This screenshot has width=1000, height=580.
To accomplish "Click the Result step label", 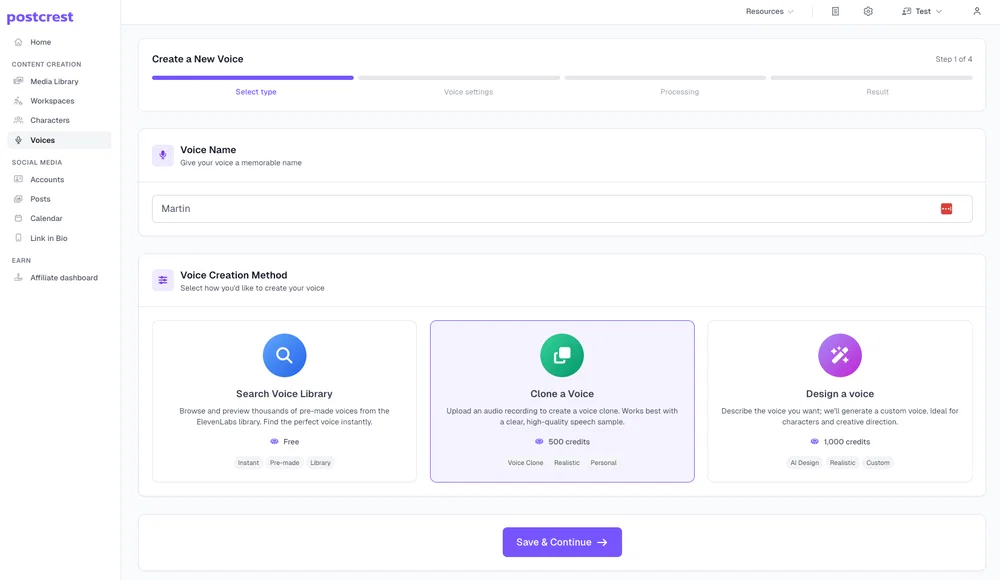I will tap(877, 92).
